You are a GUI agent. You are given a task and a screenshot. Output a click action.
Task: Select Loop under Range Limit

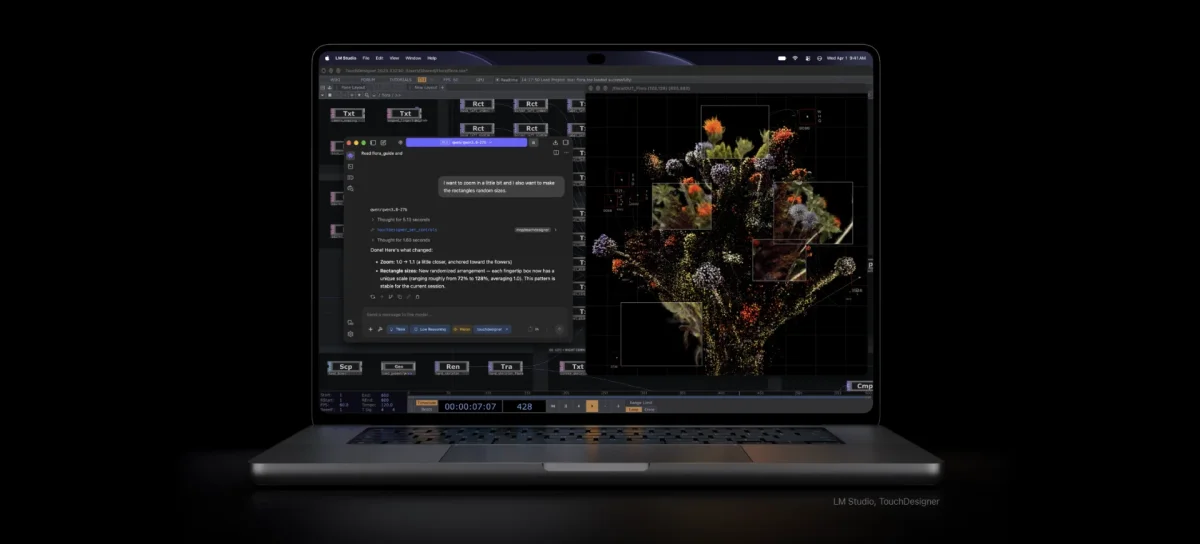[x=633, y=409]
